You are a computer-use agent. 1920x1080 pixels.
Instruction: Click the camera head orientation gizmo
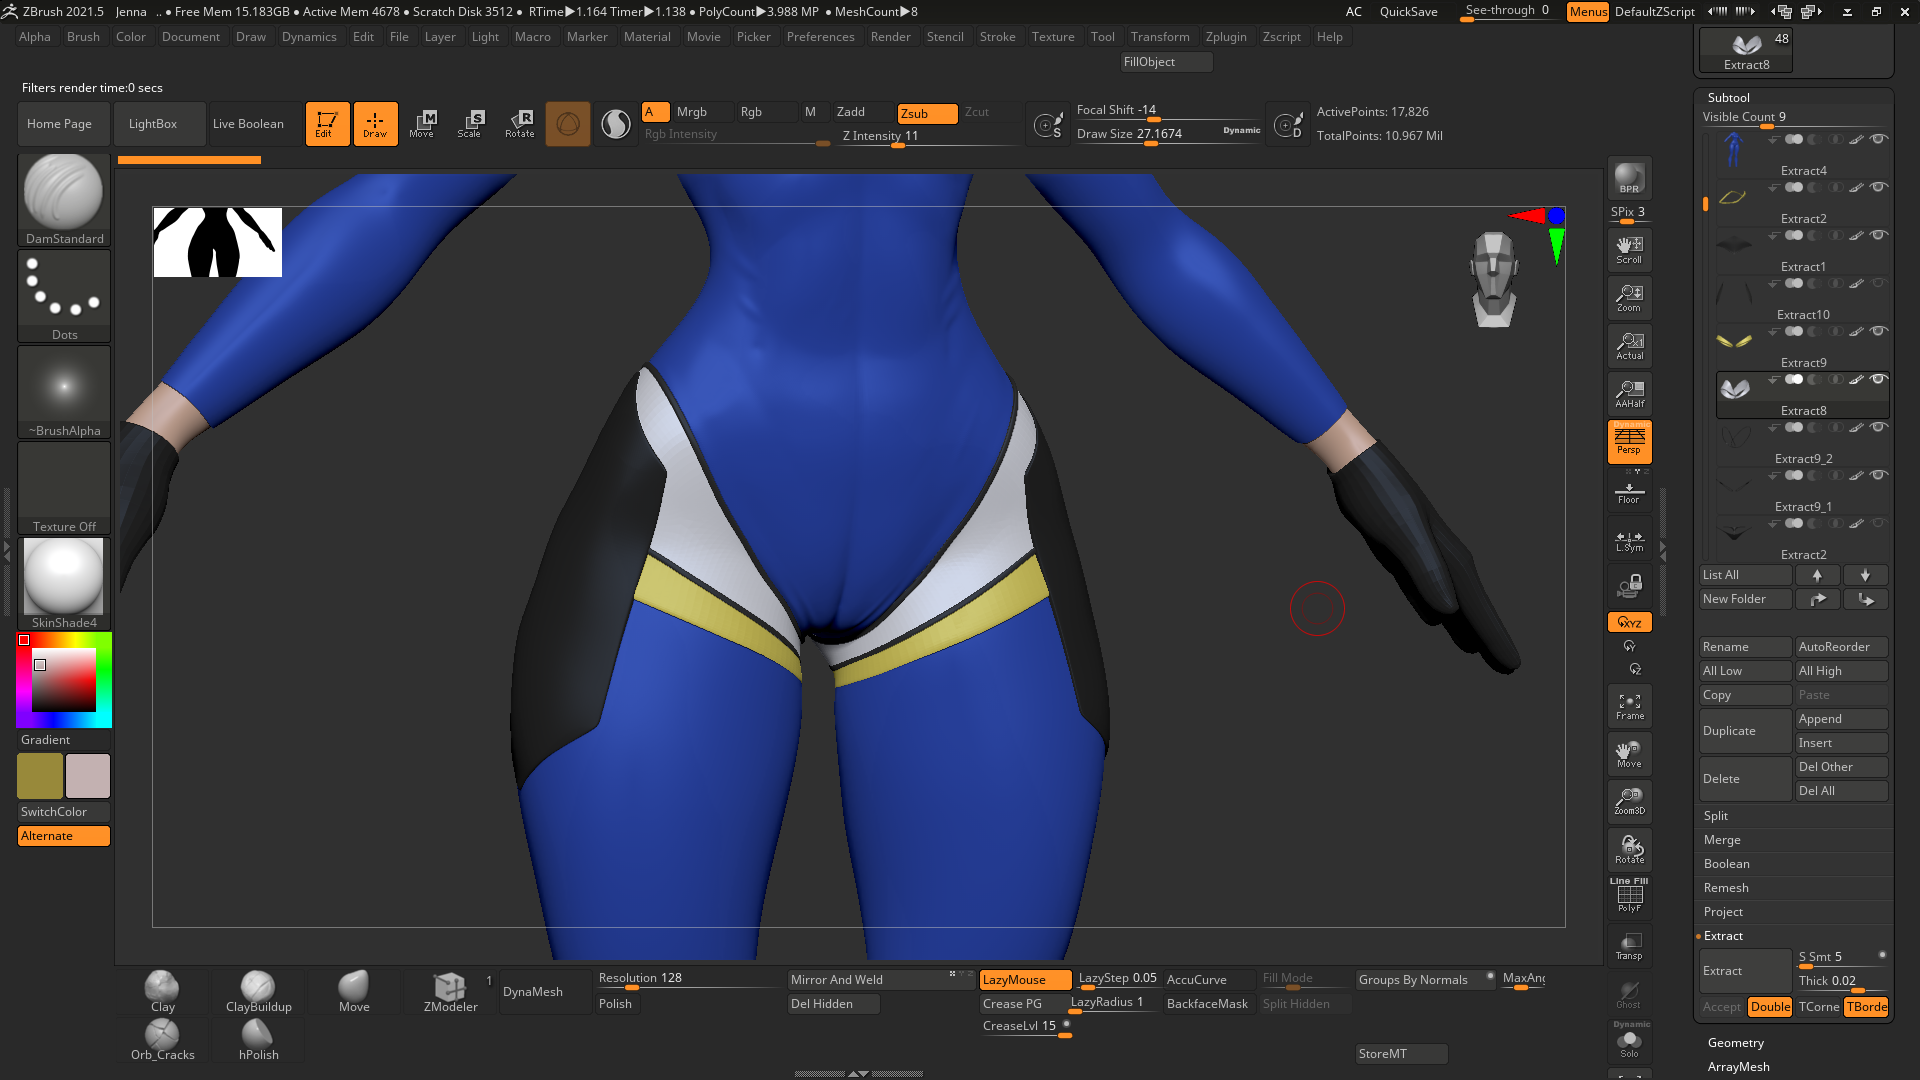[x=1494, y=280]
